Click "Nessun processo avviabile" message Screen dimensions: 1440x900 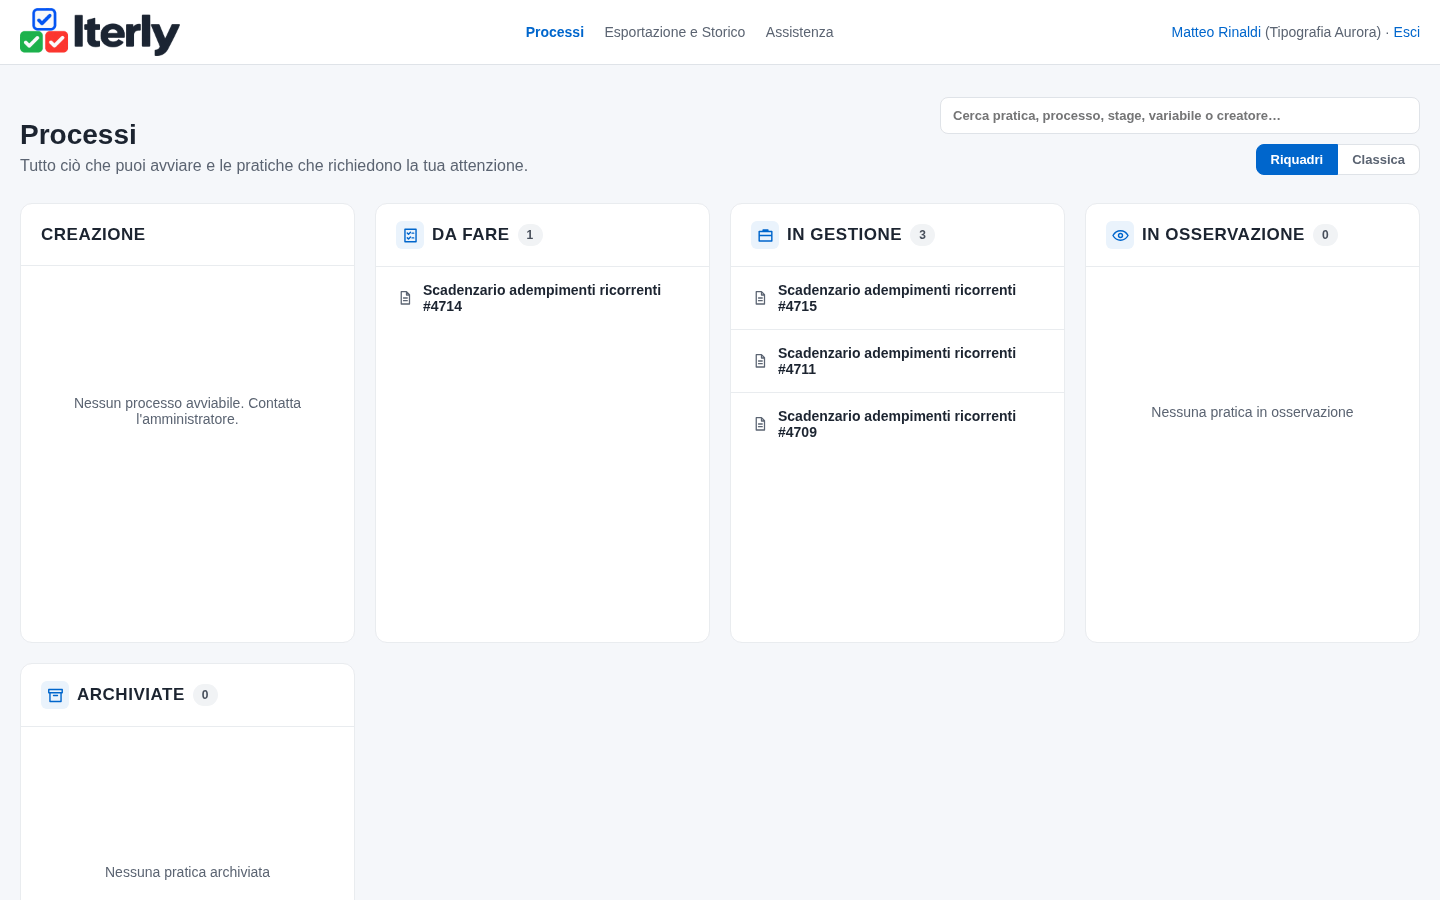click(187, 411)
